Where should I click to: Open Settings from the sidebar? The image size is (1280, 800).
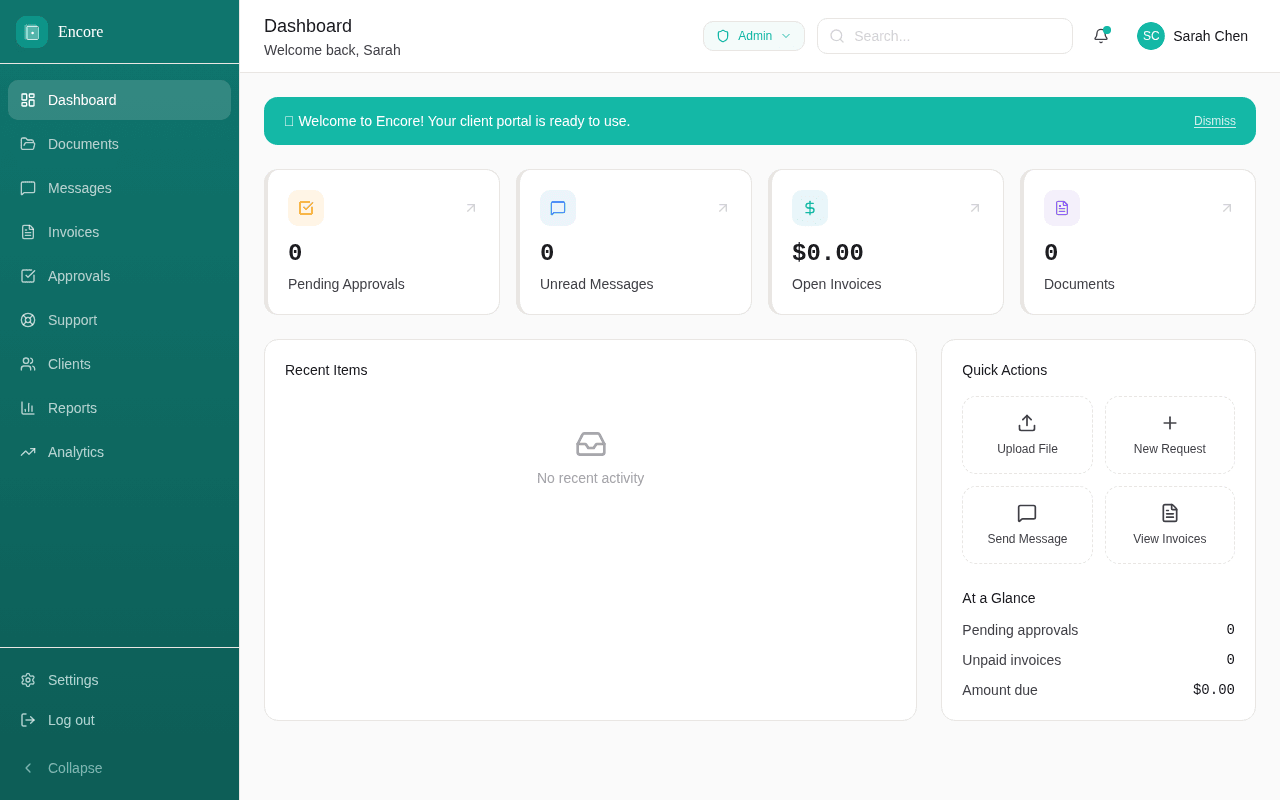(72, 680)
